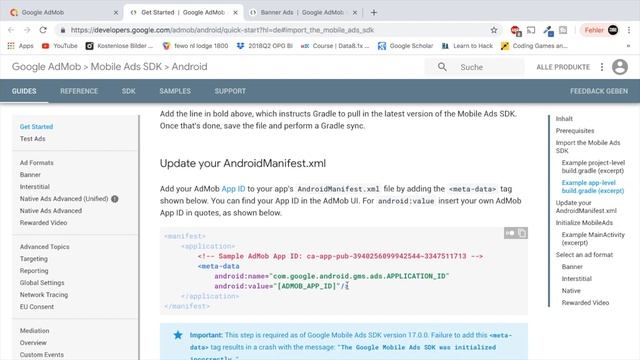Click the cast extension icon in the toolbar
This screenshot has height=360, width=640.
tap(531, 30)
